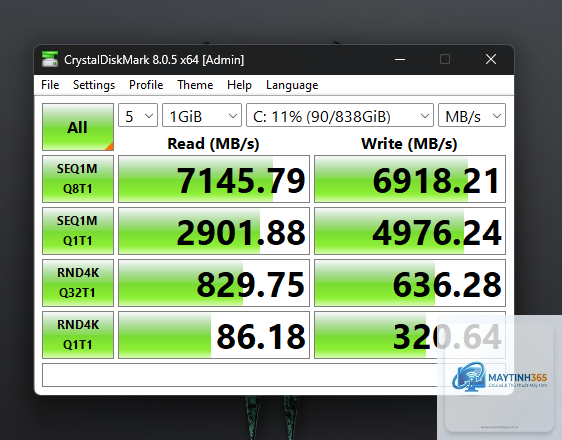Screen dimensions: 562x440
Task: Open the unit dropdown showing MB/s
Action: [472, 115]
